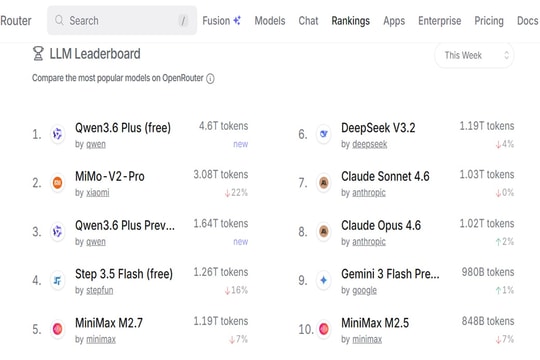
Task: Click the 16% decrease indicator
Action: point(236,290)
